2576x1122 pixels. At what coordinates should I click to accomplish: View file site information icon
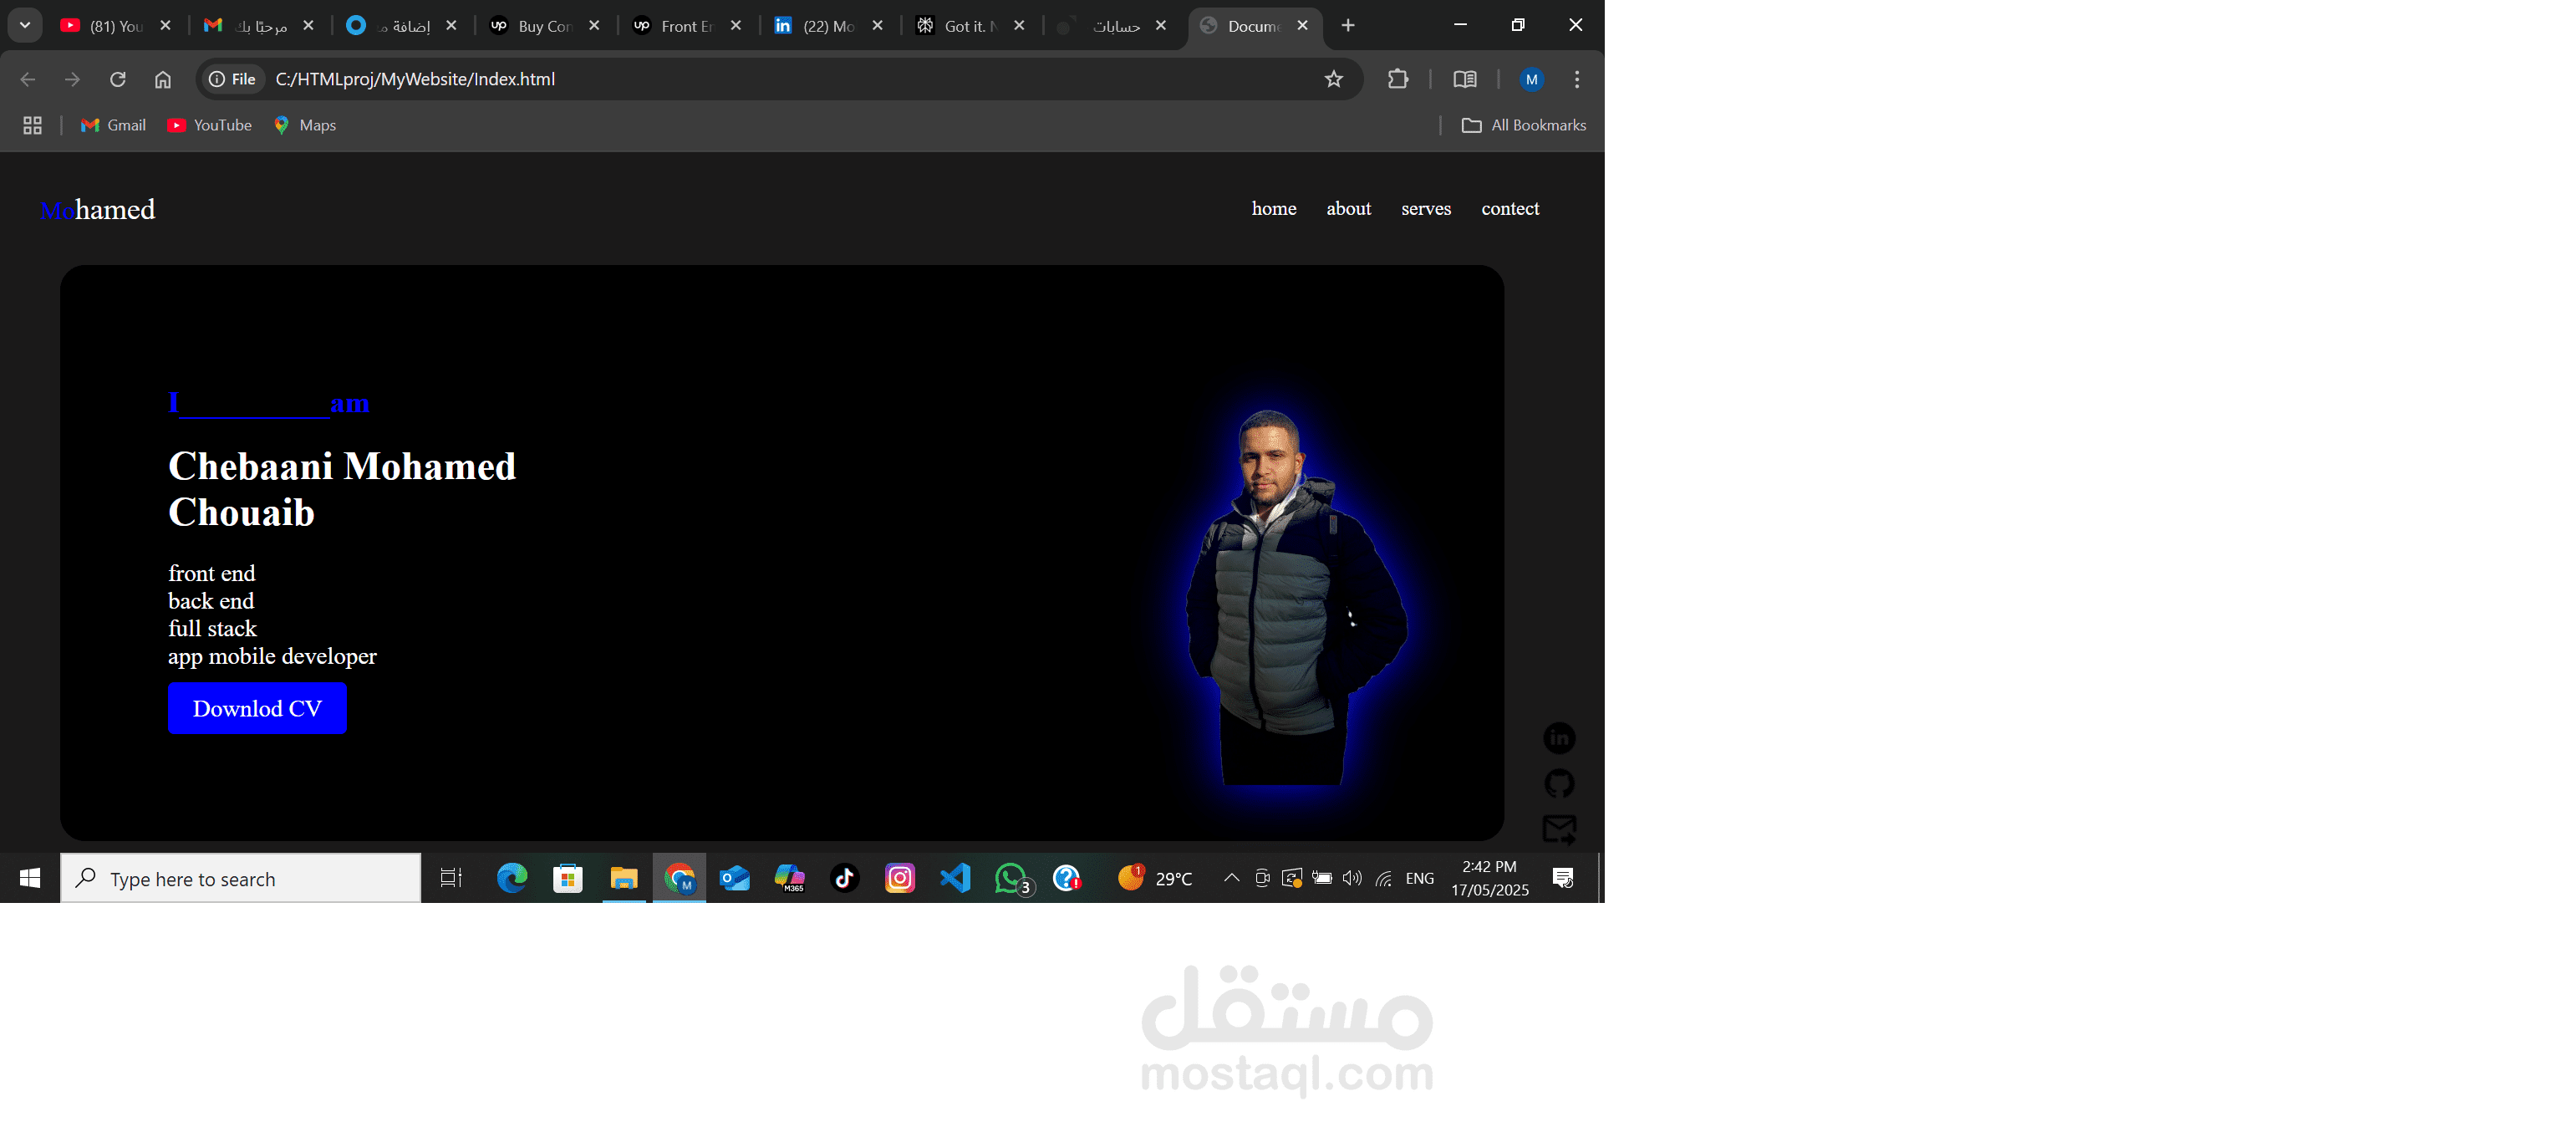[x=232, y=79]
